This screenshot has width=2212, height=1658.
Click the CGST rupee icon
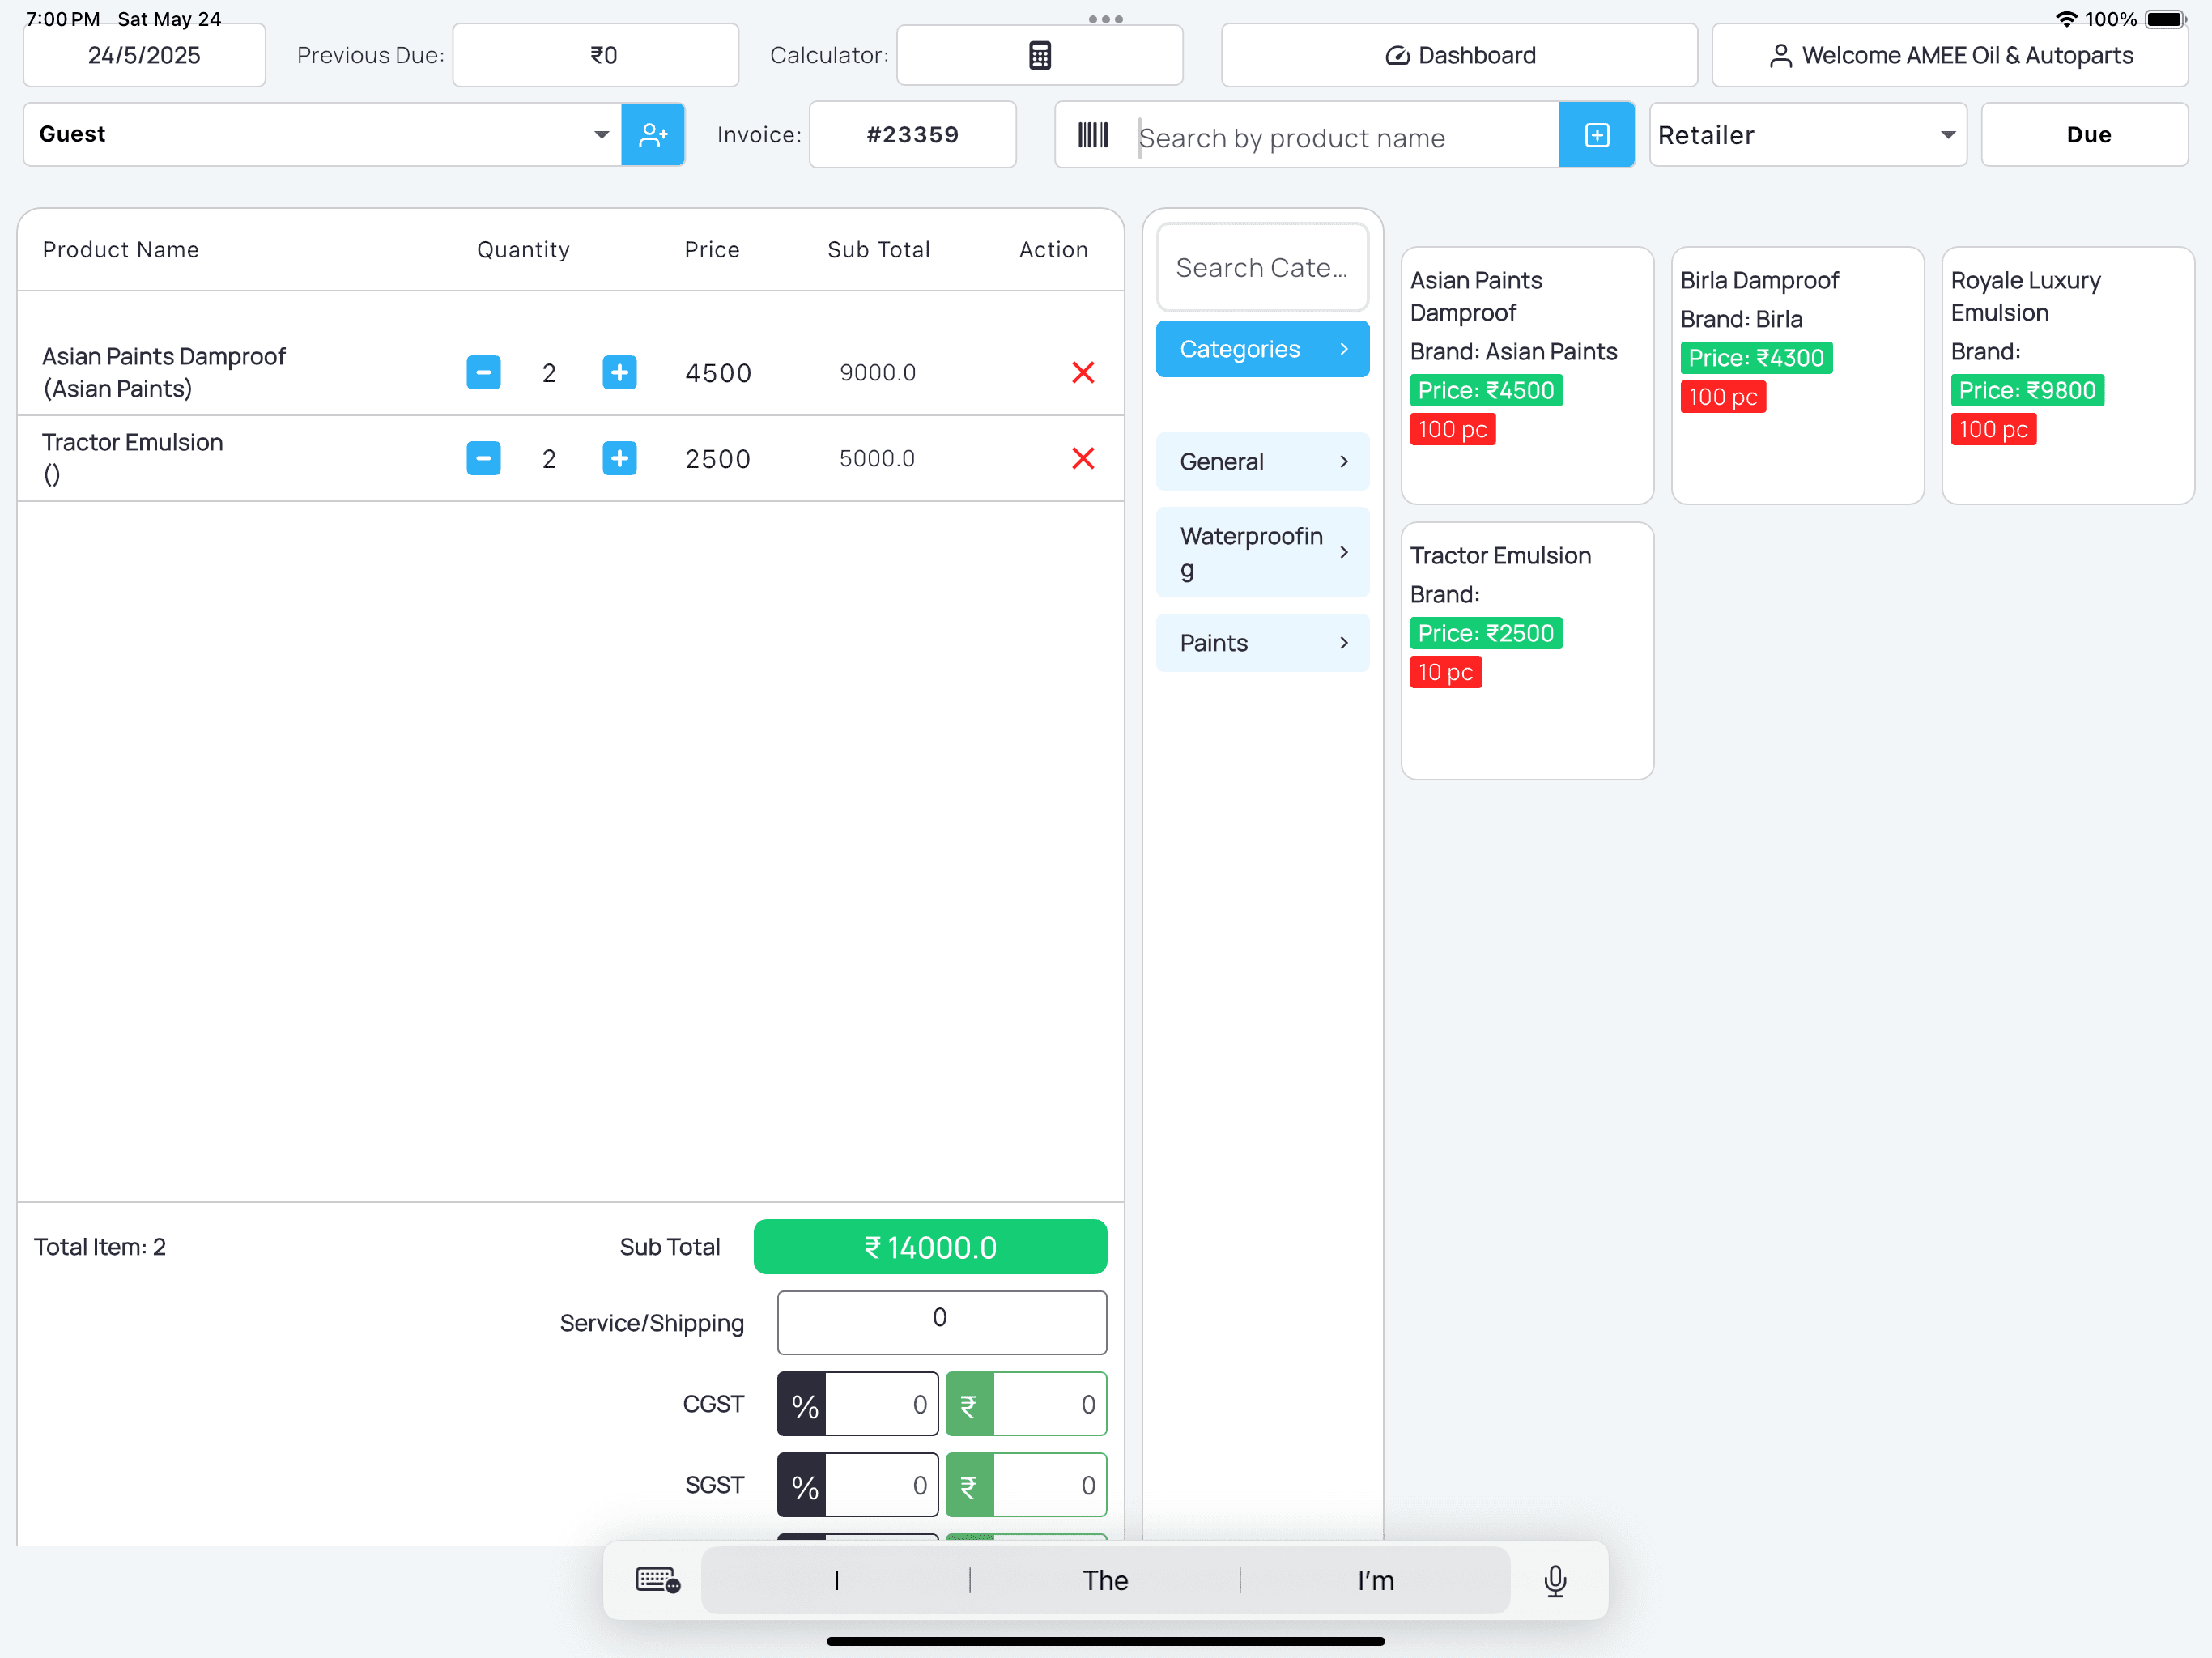[x=969, y=1405]
